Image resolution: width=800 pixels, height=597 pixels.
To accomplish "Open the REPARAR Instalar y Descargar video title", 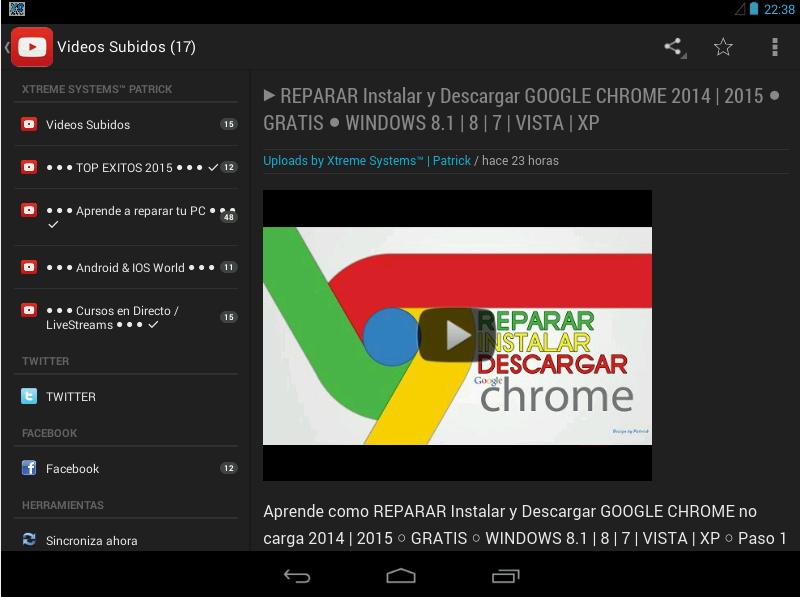I will click(x=521, y=109).
